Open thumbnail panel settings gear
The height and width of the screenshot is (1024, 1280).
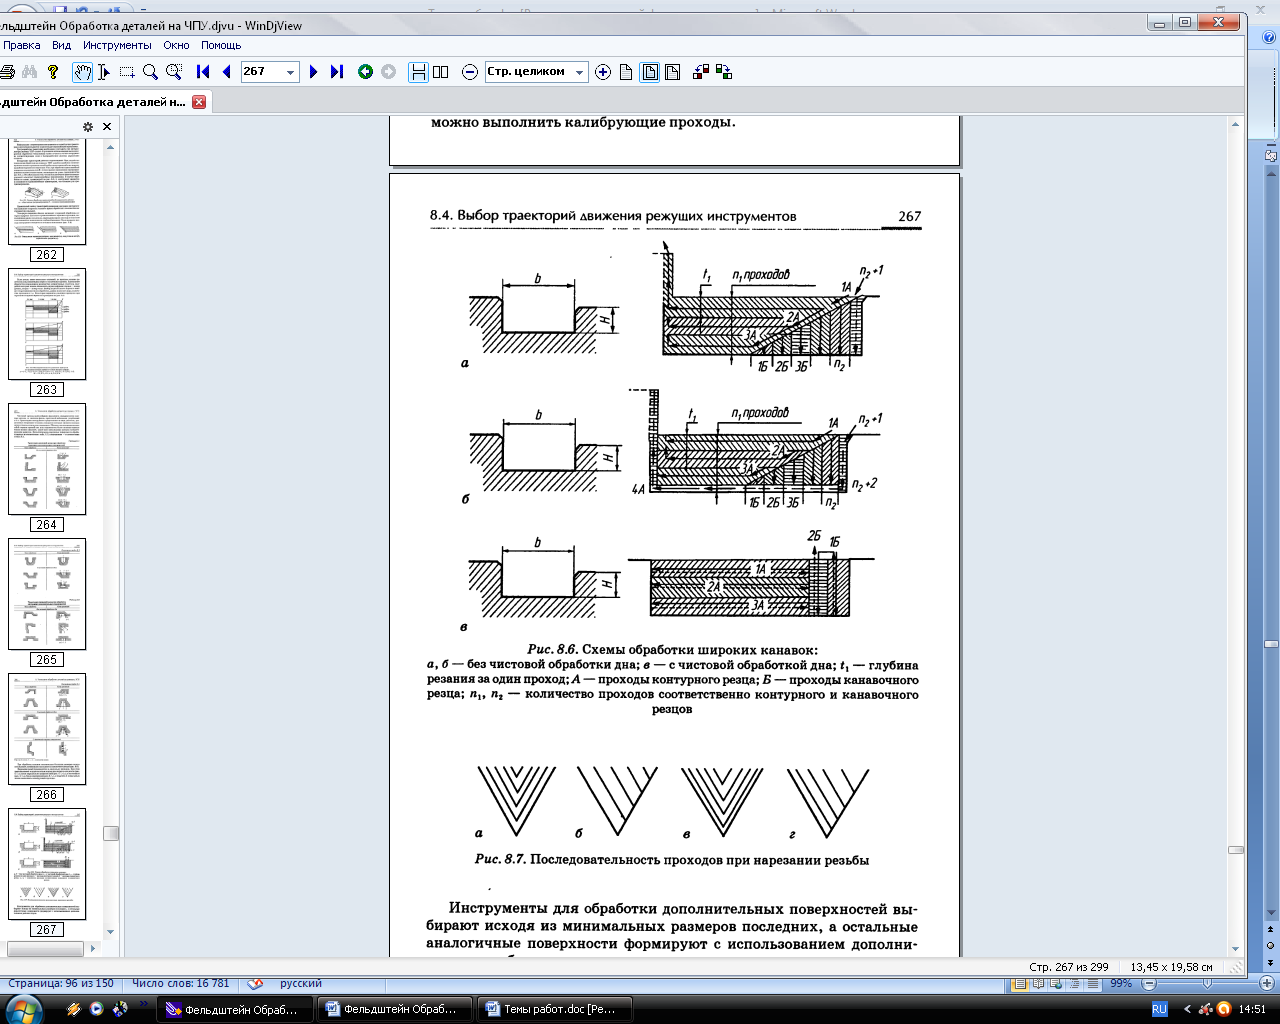pyautogui.click(x=88, y=127)
